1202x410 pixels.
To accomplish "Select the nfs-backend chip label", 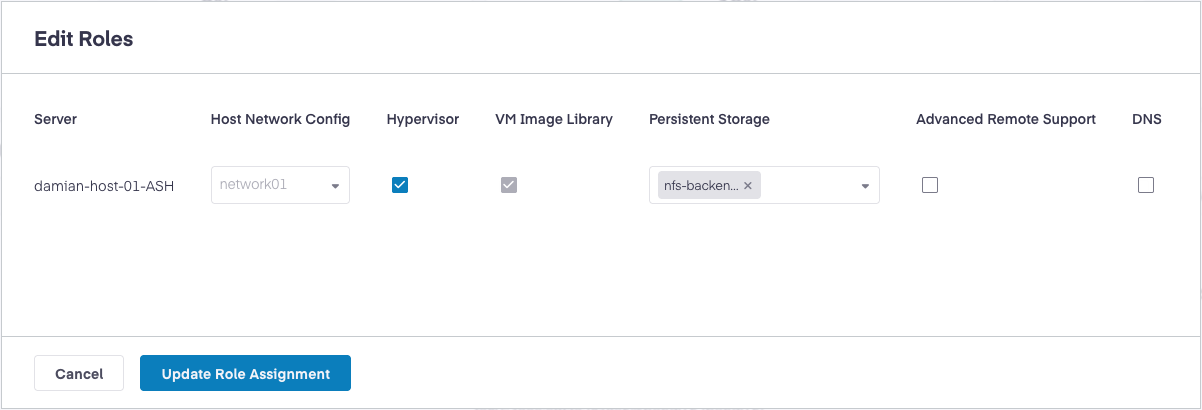I will coord(701,185).
